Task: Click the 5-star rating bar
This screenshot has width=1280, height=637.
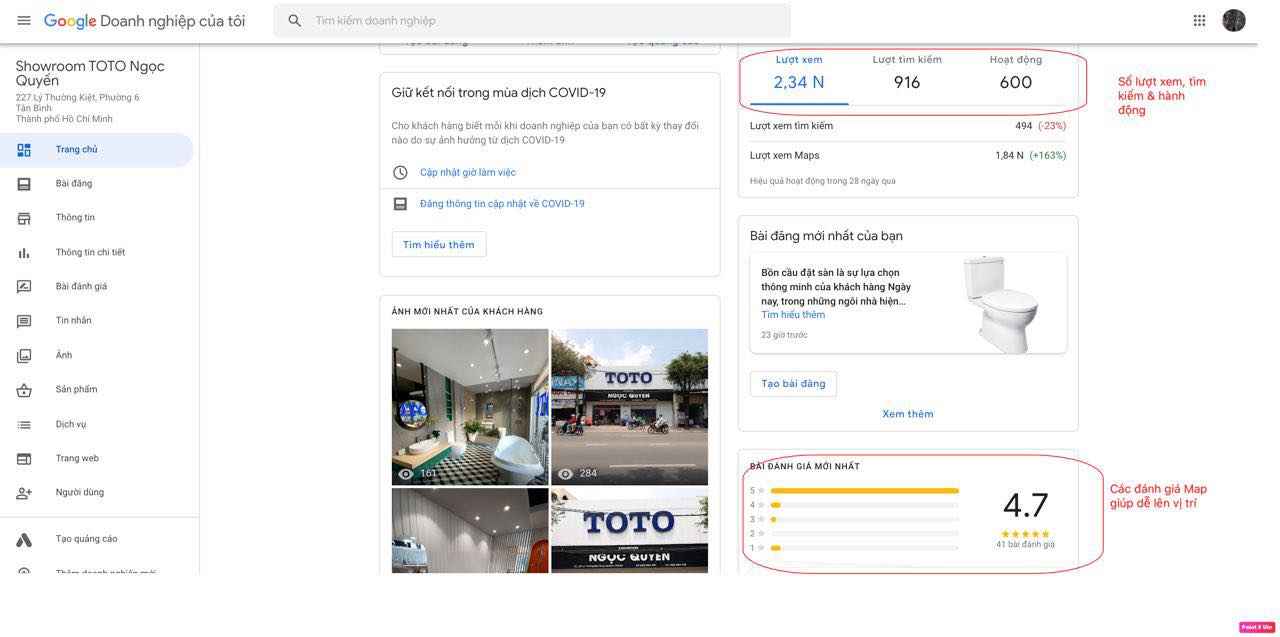Action: click(x=864, y=491)
